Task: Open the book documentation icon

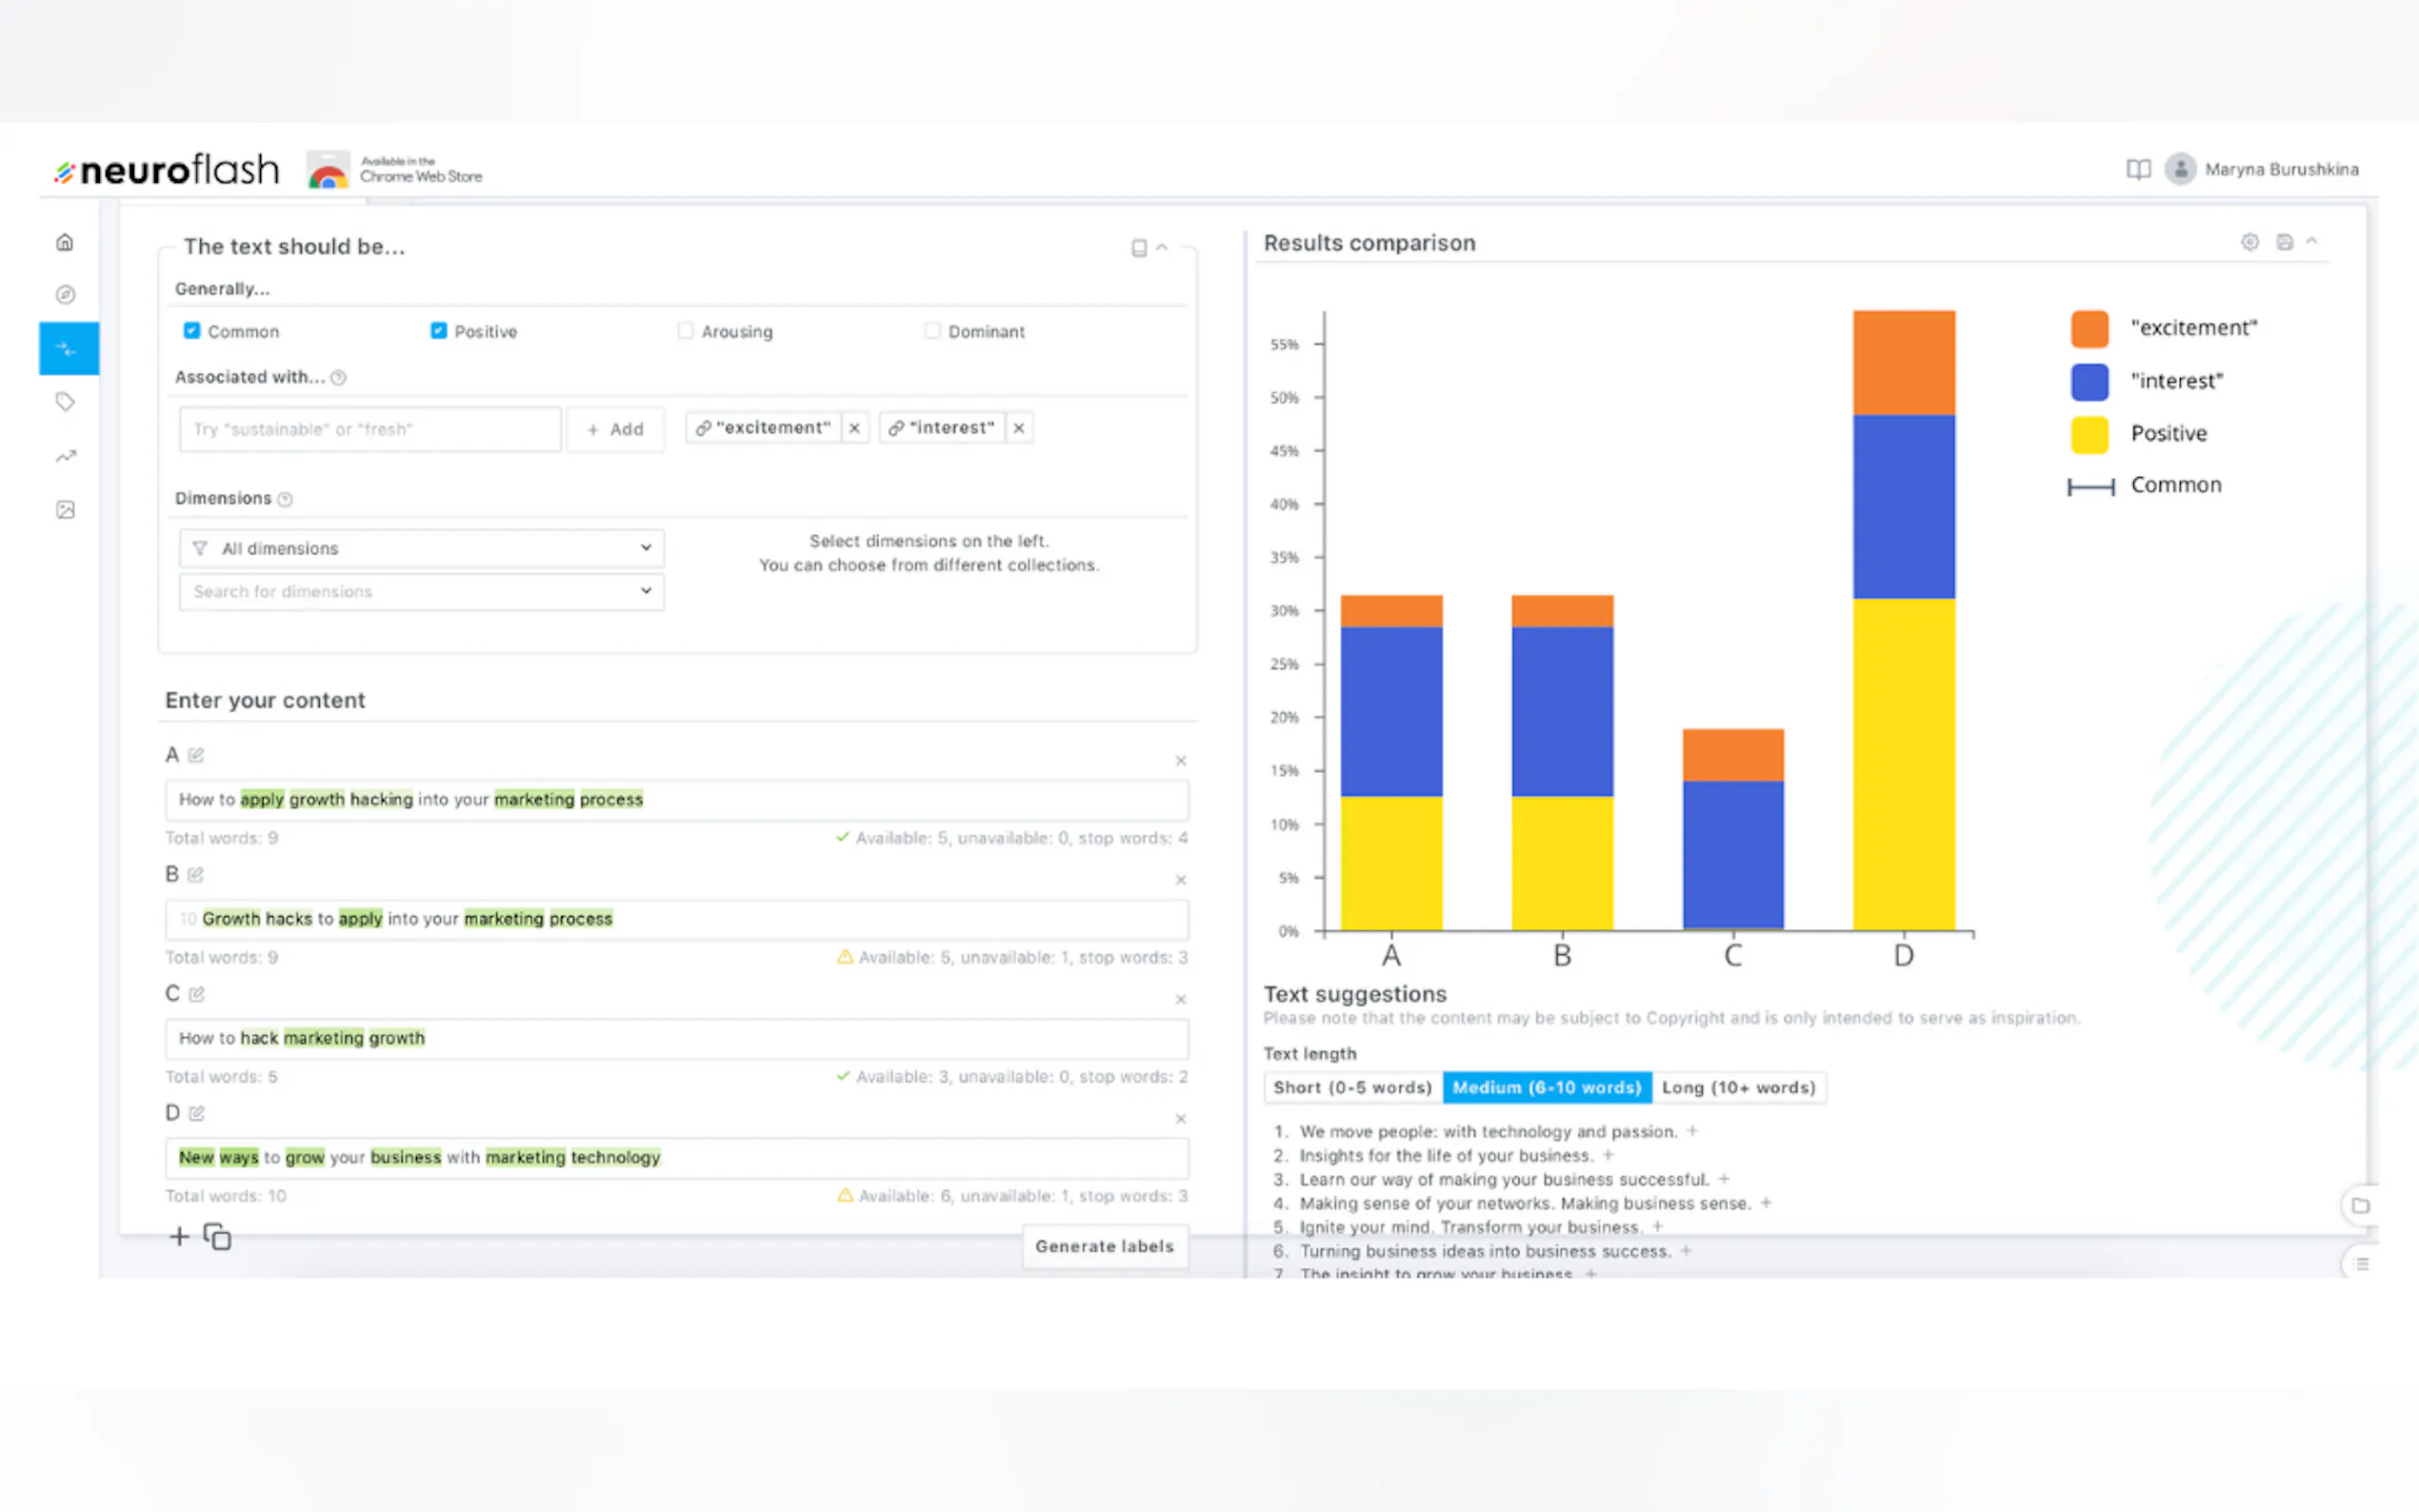Action: click(x=2137, y=169)
